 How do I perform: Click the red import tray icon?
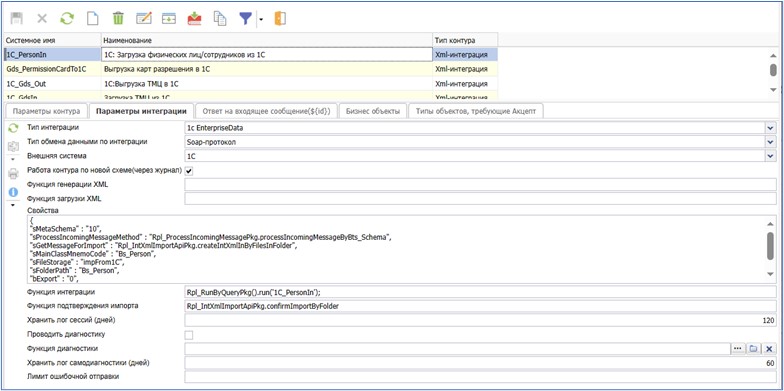(194, 18)
